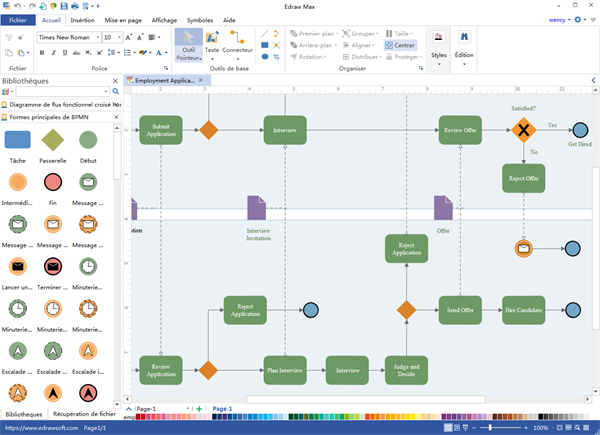Add a new page with plus icon
This screenshot has height=435, width=600.
click(199, 409)
